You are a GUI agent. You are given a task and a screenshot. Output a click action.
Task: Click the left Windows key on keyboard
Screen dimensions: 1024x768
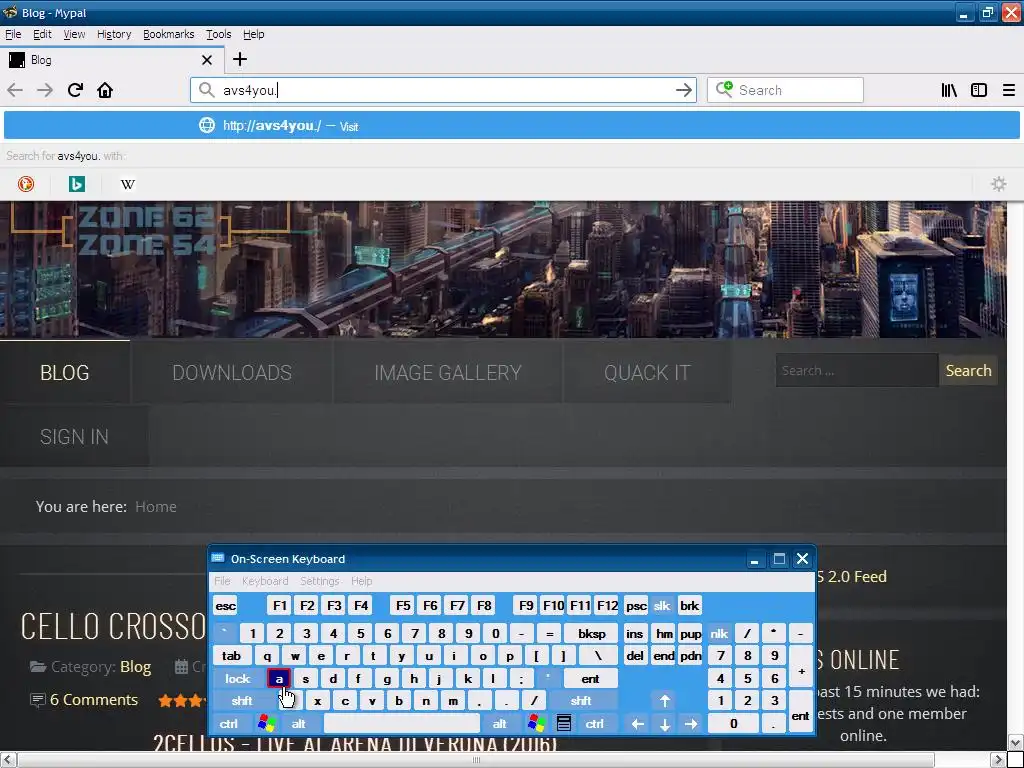(x=266, y=723)
